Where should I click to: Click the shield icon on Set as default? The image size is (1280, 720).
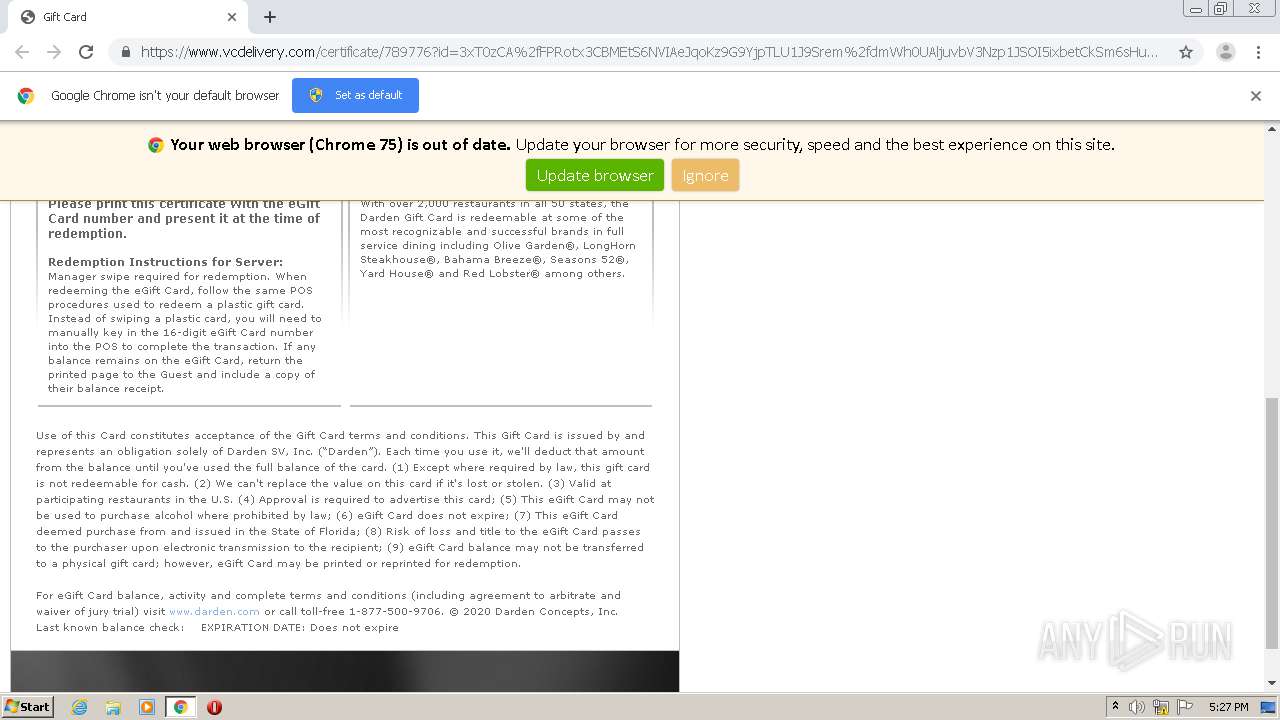coord(316,95)
